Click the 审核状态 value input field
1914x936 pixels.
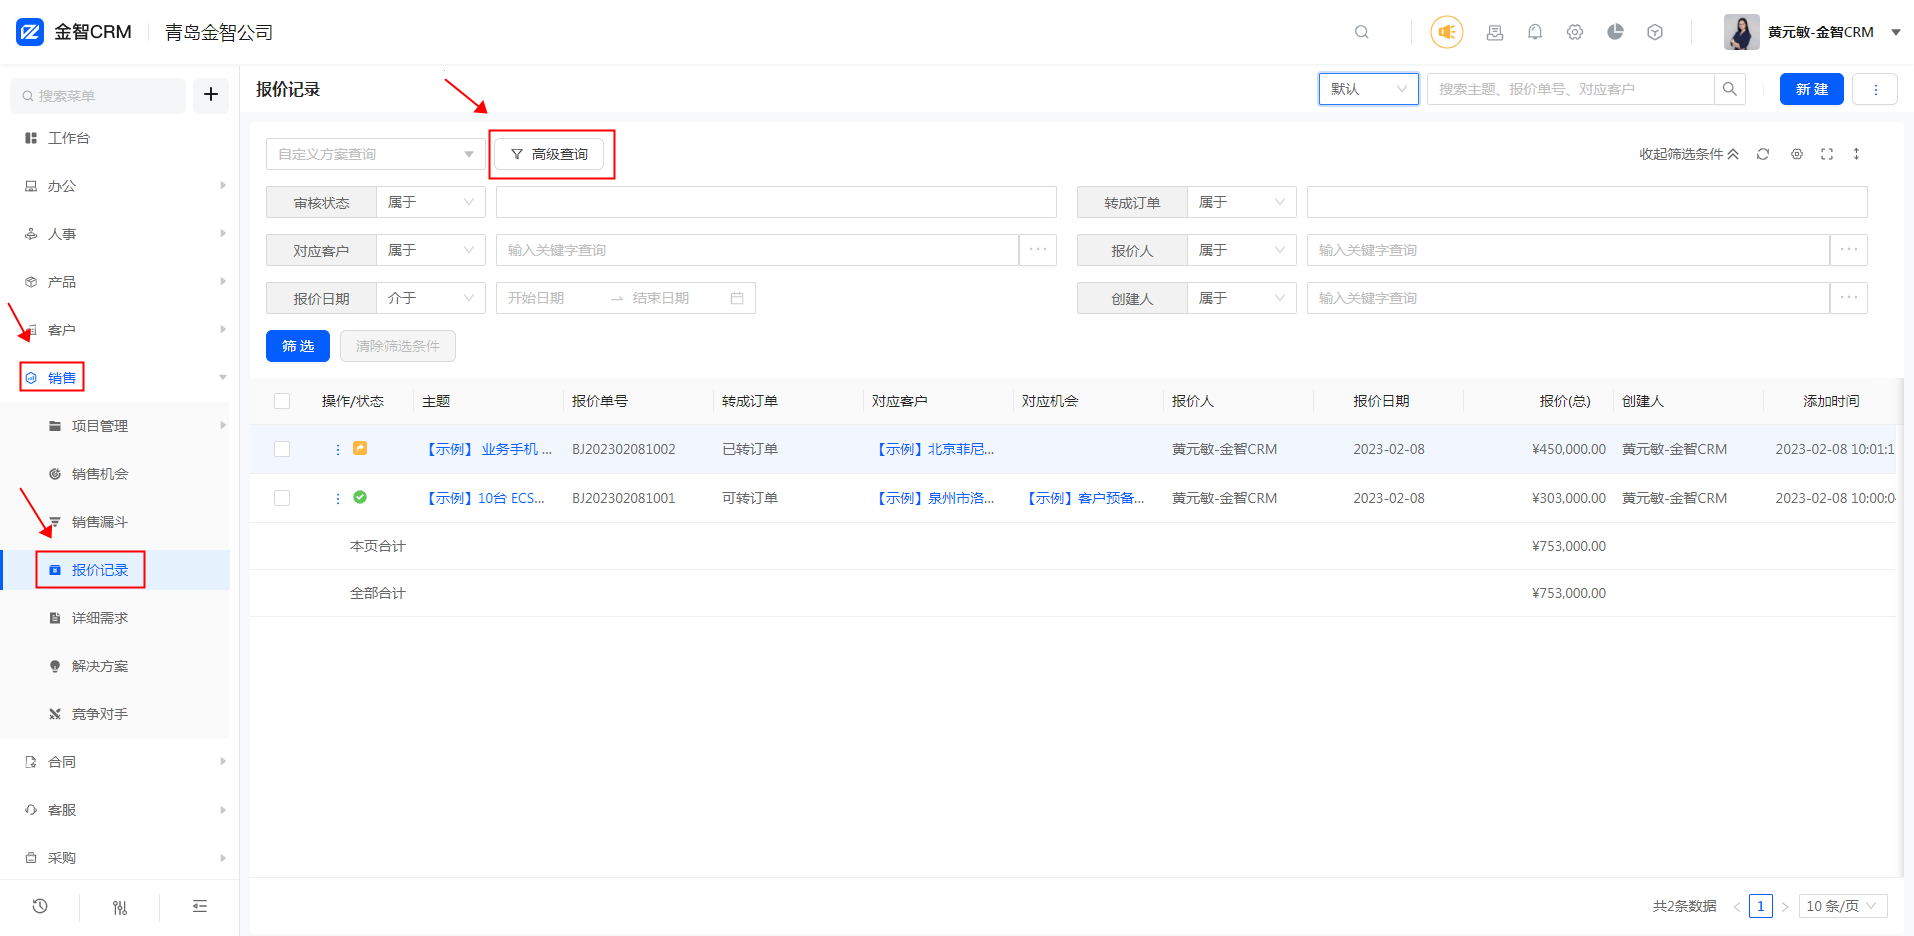pos(776,202)
